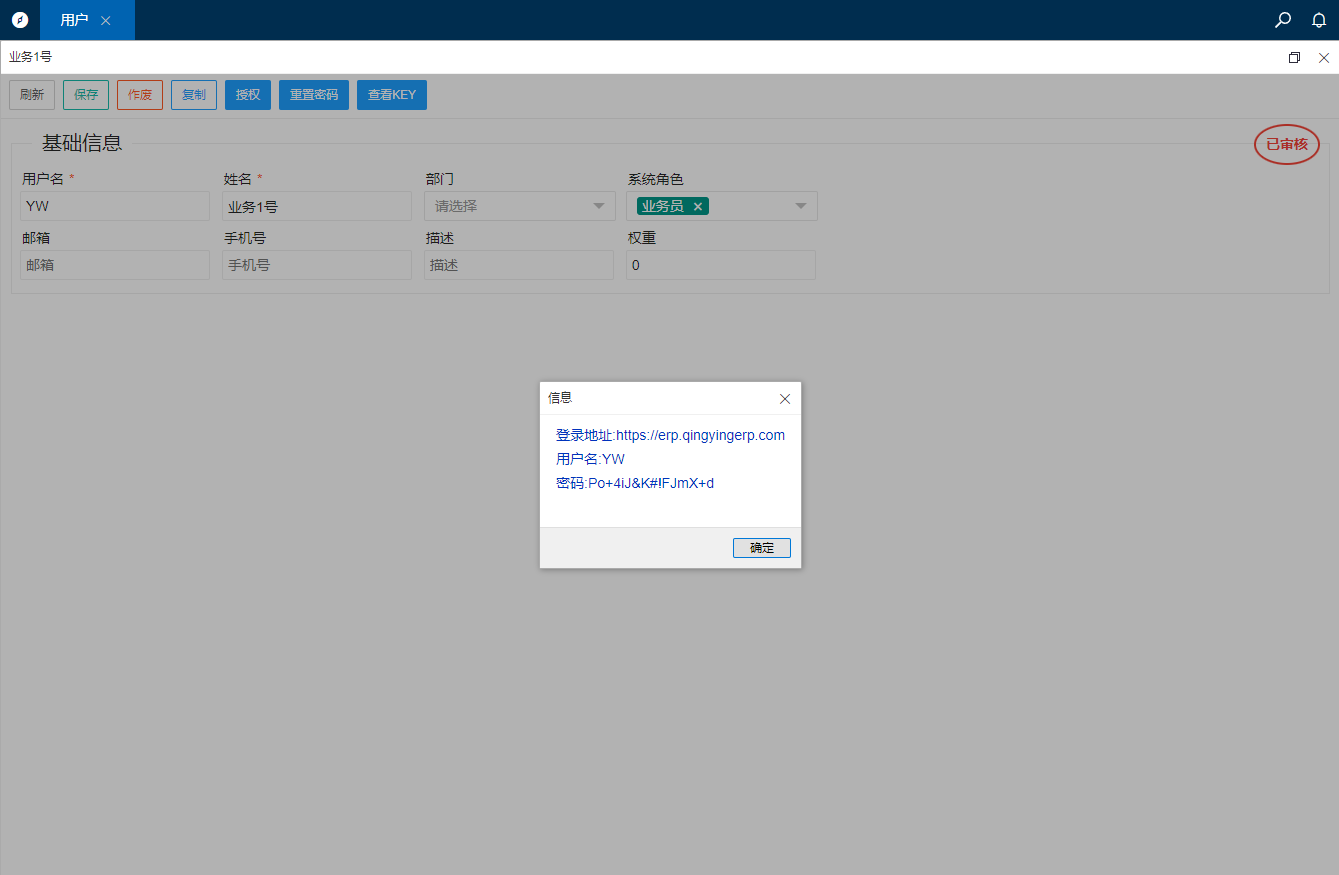1339x875 pixels.
Task: Open the notifications bell icon
Action: (1319, 20)
